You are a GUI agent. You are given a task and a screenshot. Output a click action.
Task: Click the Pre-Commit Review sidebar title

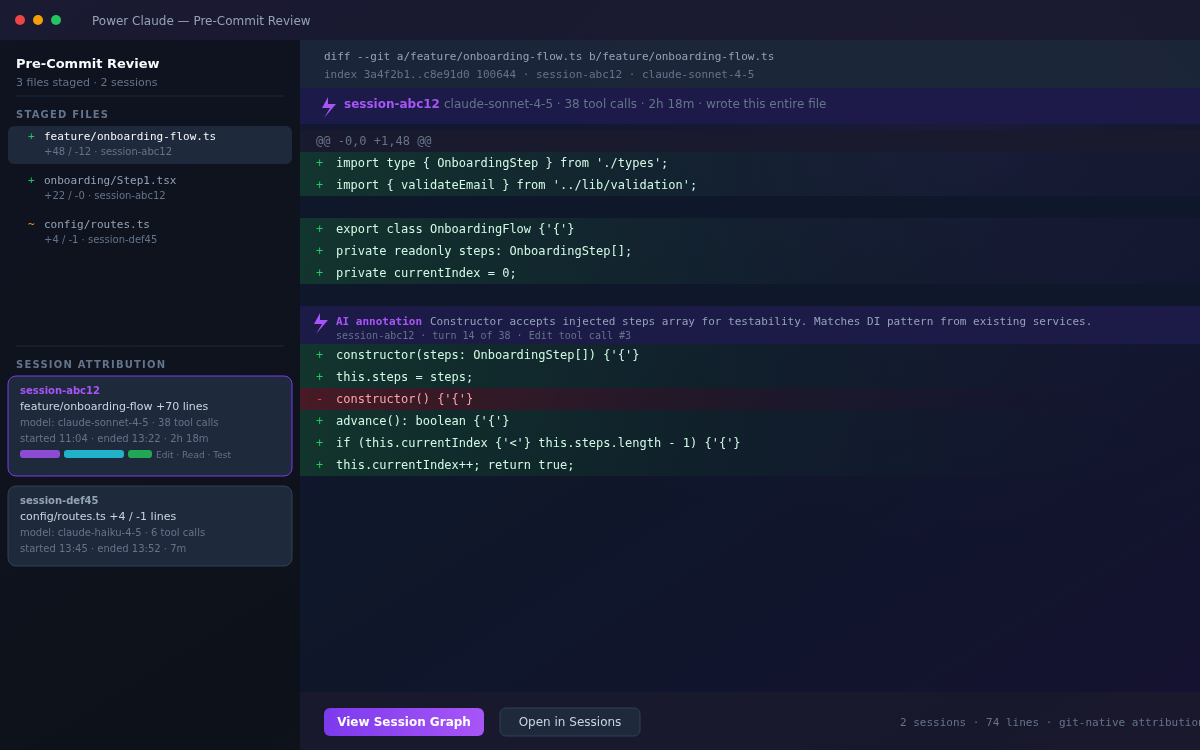point(88,64)
